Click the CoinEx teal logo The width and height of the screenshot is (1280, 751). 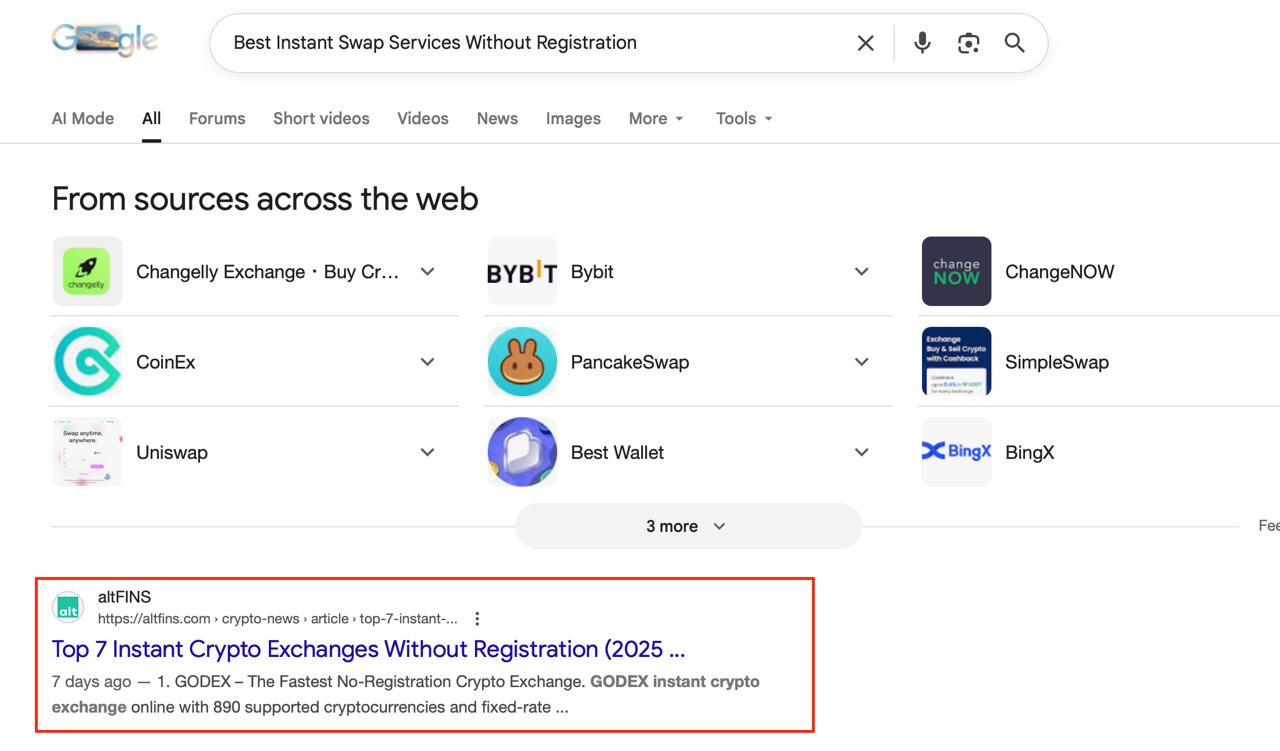(x=87, y=362)
